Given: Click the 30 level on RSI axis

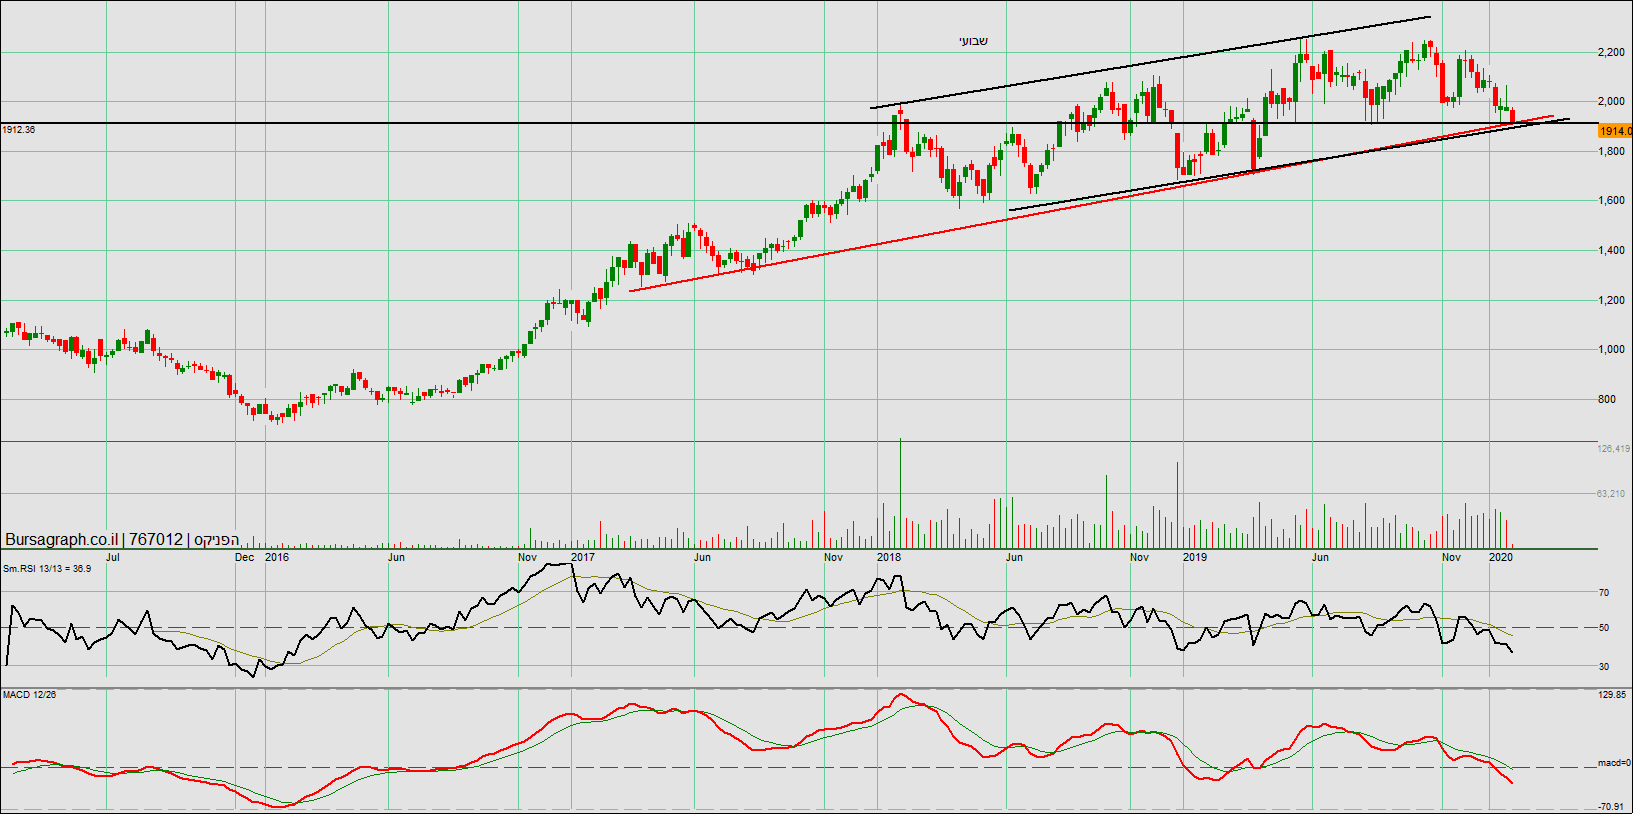Looking at the screenshot, I should coord(1604,667).
